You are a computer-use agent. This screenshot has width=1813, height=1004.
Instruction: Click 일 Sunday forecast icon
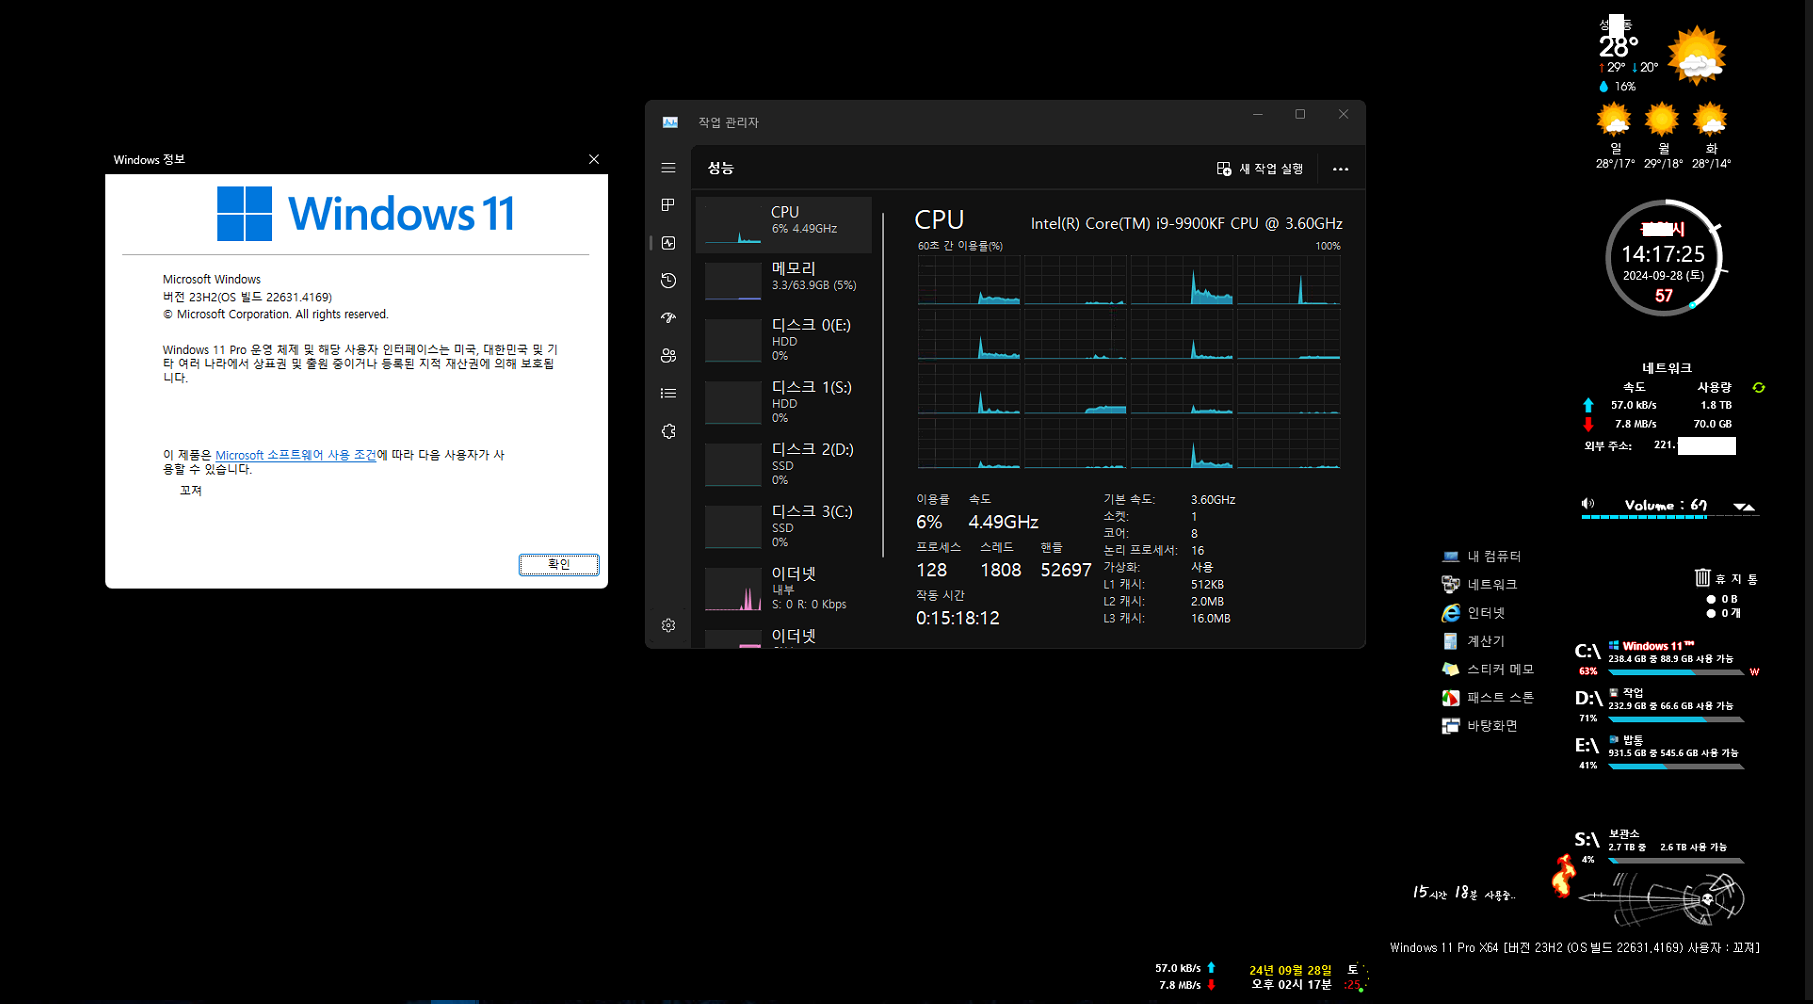[1614, 120]
